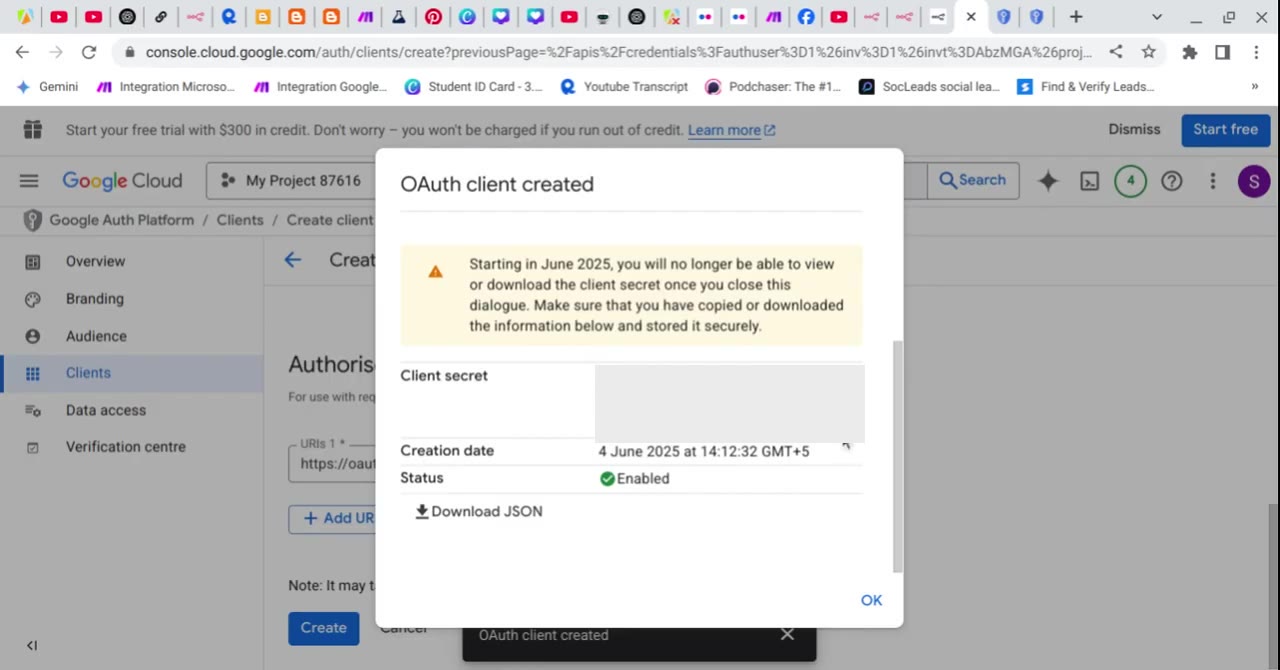The height and width of the screenshot is (670, 1280).
Task: Dismiss the free trial banner
Action: (1134, 129)
